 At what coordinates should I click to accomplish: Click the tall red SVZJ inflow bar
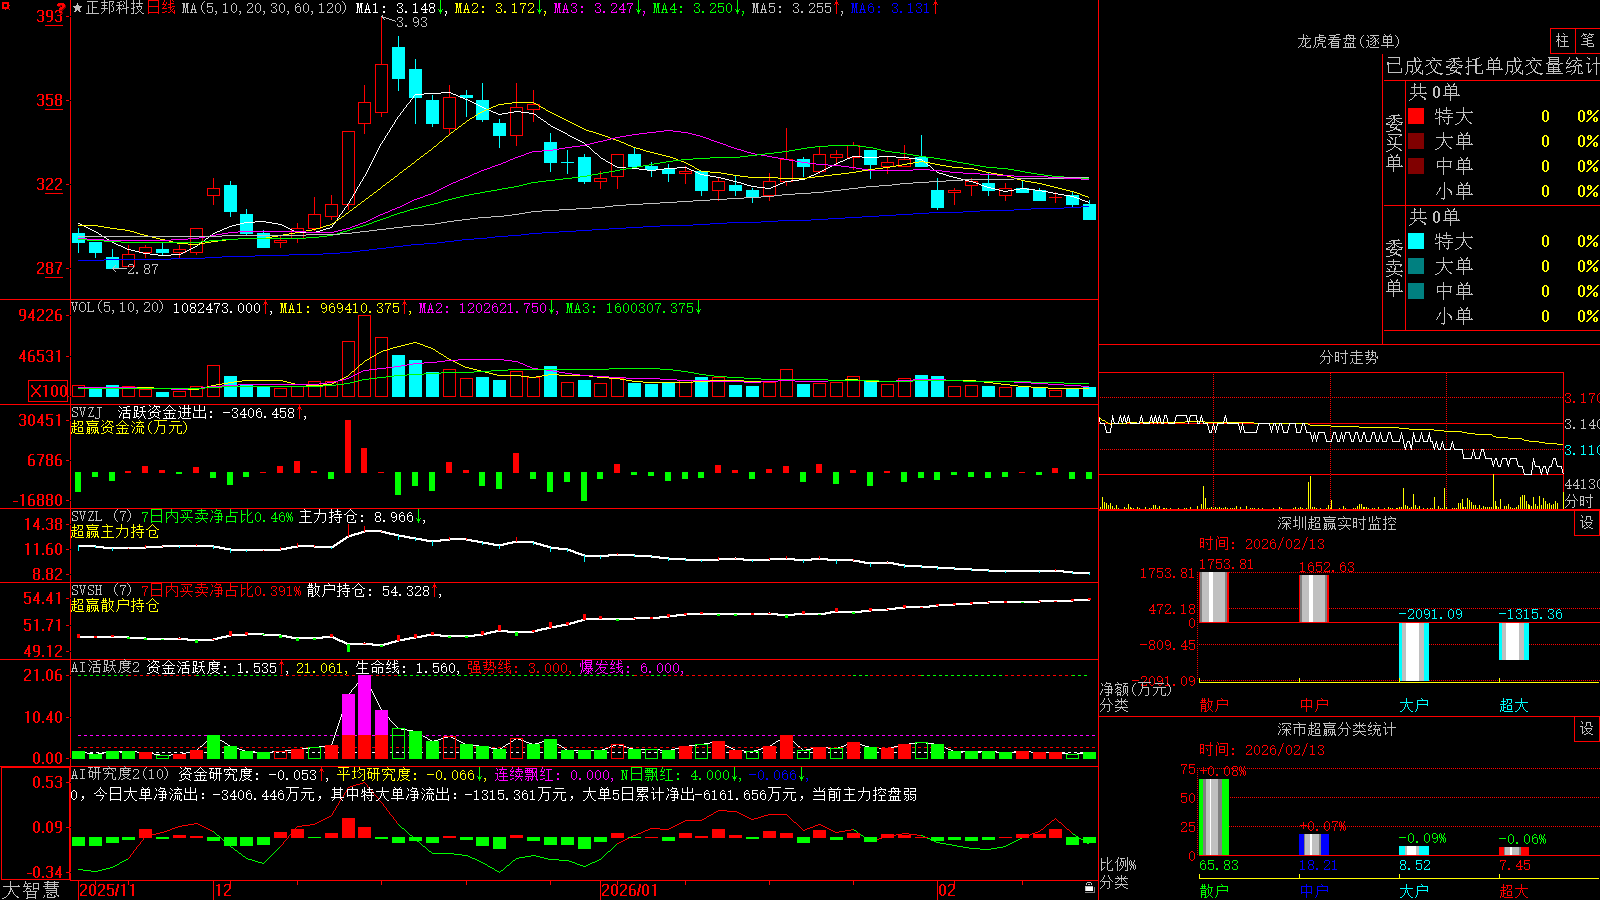[348, 446]
